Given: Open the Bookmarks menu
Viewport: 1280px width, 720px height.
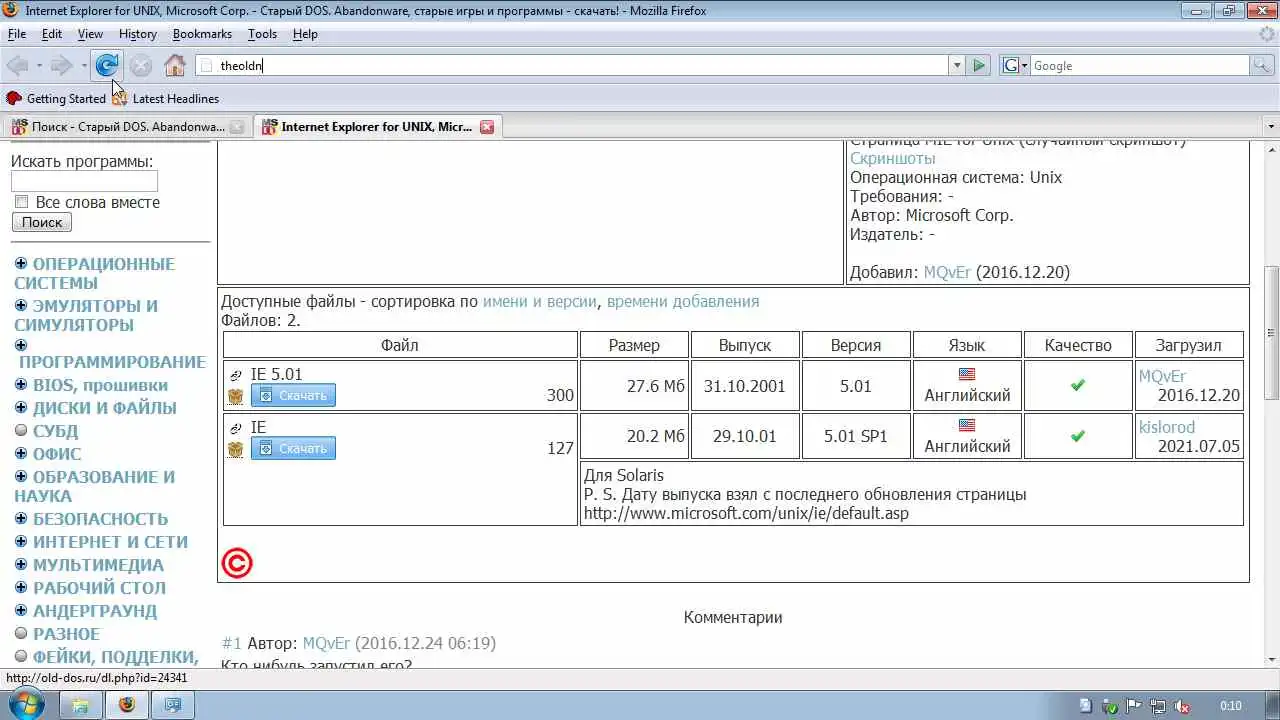Looking at the screenshot, I should pyautogui.click(x=202, y=34).
